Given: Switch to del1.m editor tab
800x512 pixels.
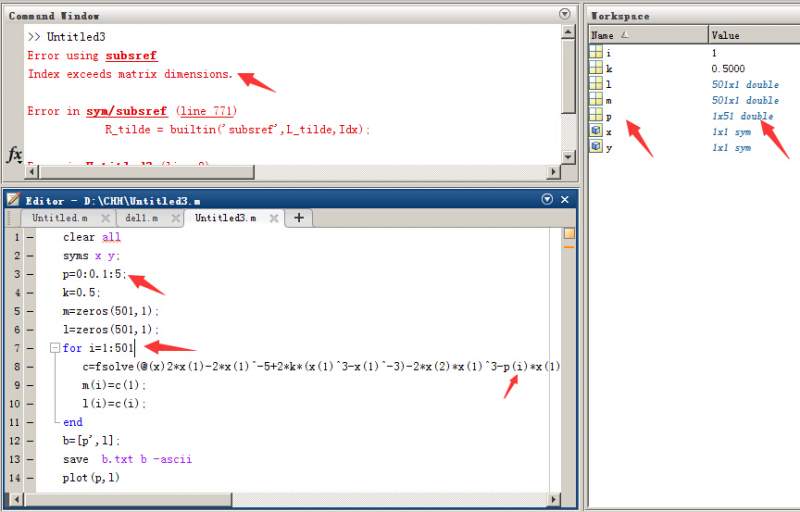Looking at the screenshot, I should pyautogui.click(x=141, y=218).
